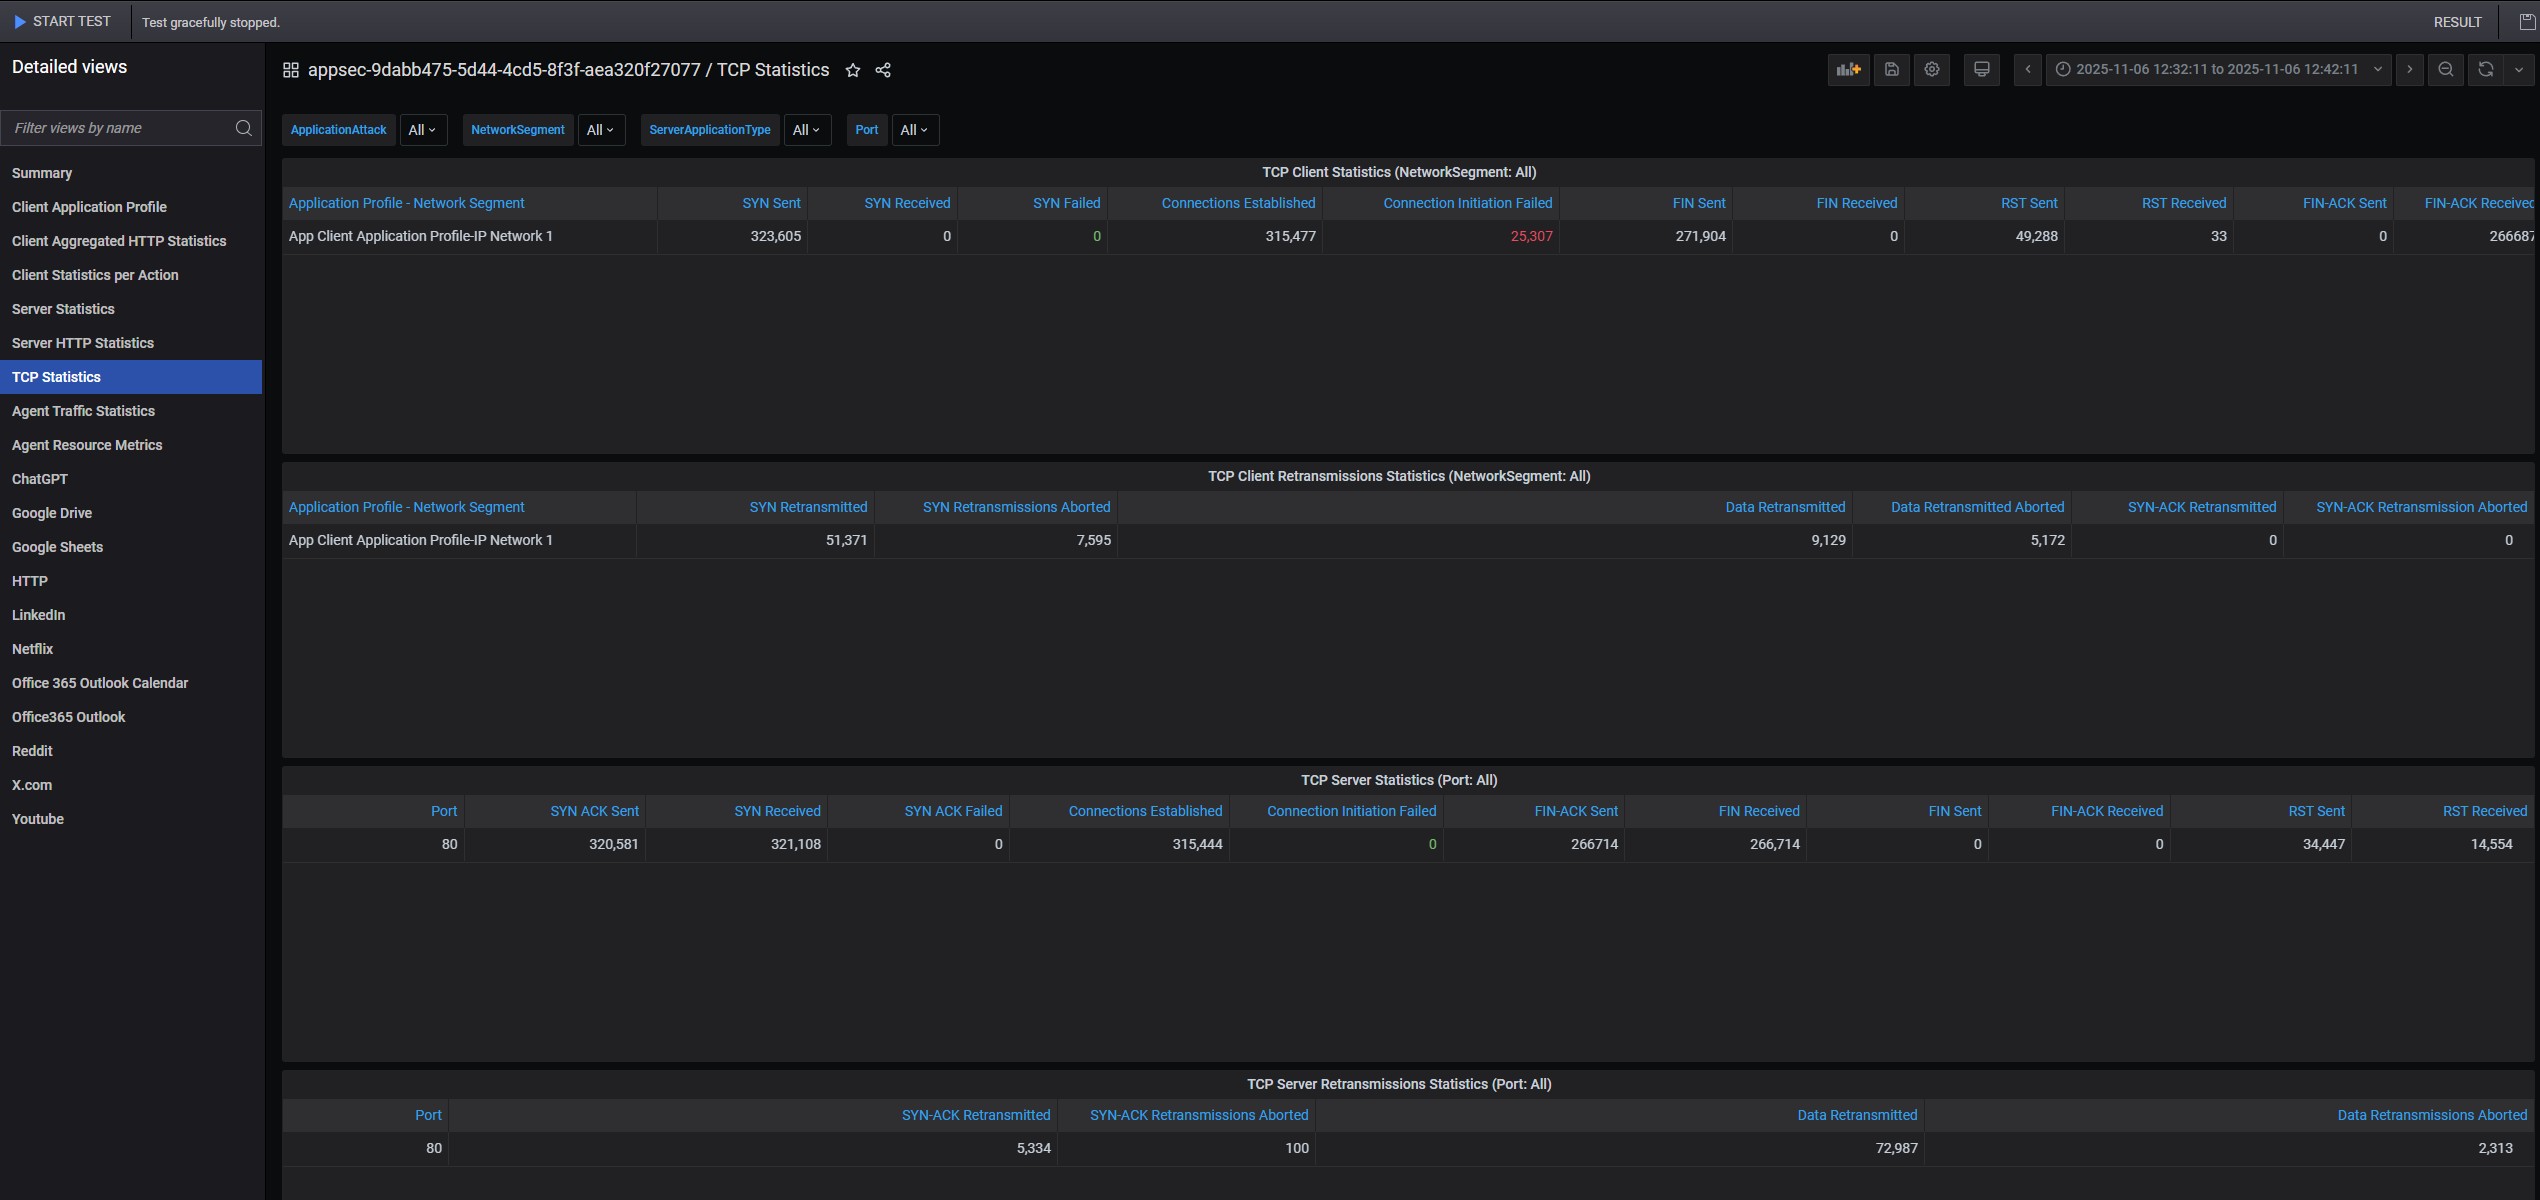2540x1200 pixels.
Task: Open the time range picker dropdown
Action: click(x=2216, y=69)
